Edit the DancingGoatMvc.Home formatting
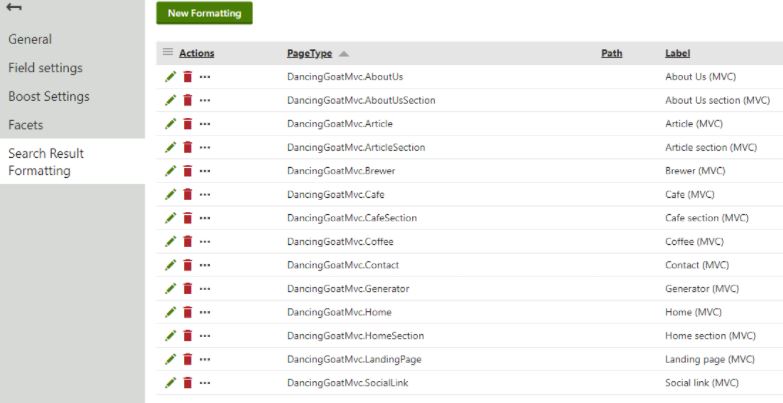The height and width of the screenshot is (403, 783). pos(171,312)
